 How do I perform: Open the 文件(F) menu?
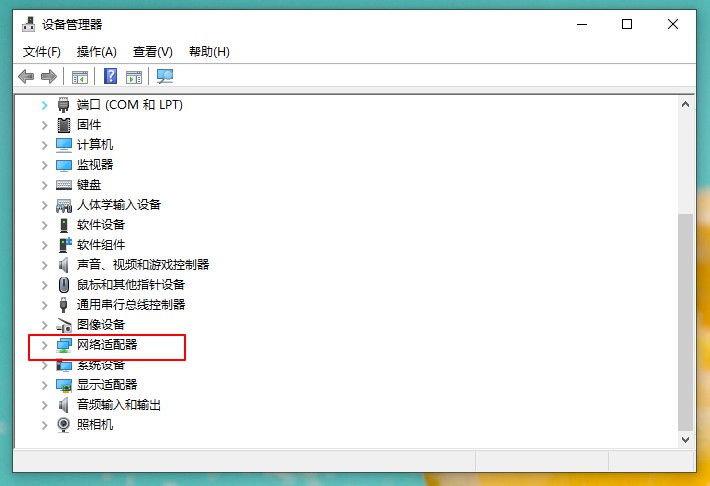pyautogui.click(x=42, y=52)
